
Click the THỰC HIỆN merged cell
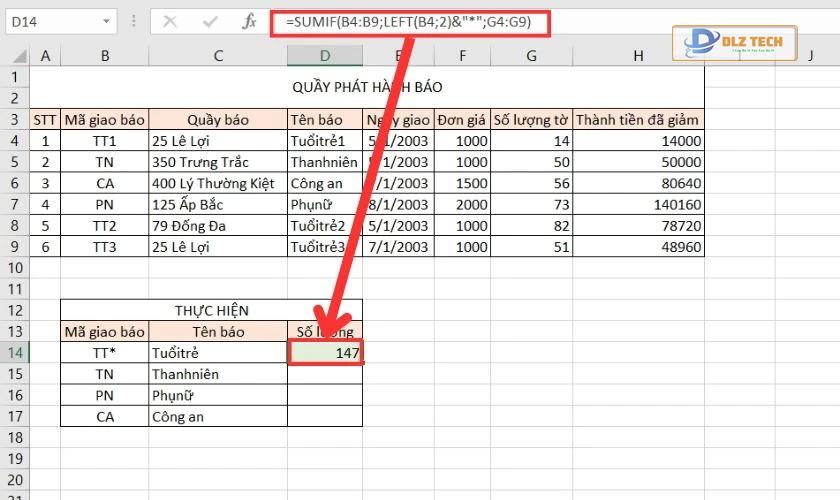[x=212, y=310]
